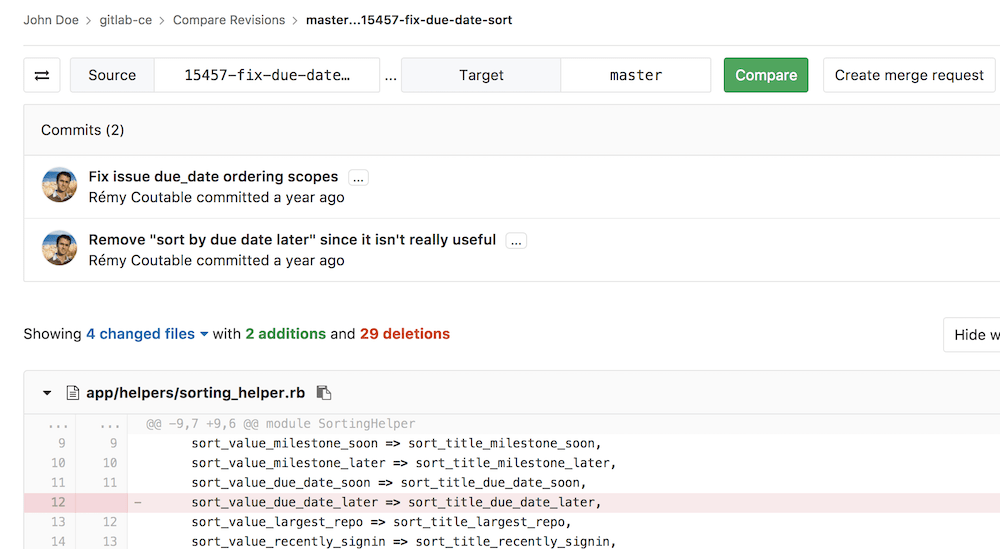Expand description of 'Remove sort by due date later' commit
Image resolution: width=1000 pixels, height=549 pixels.
coord(516,241)
